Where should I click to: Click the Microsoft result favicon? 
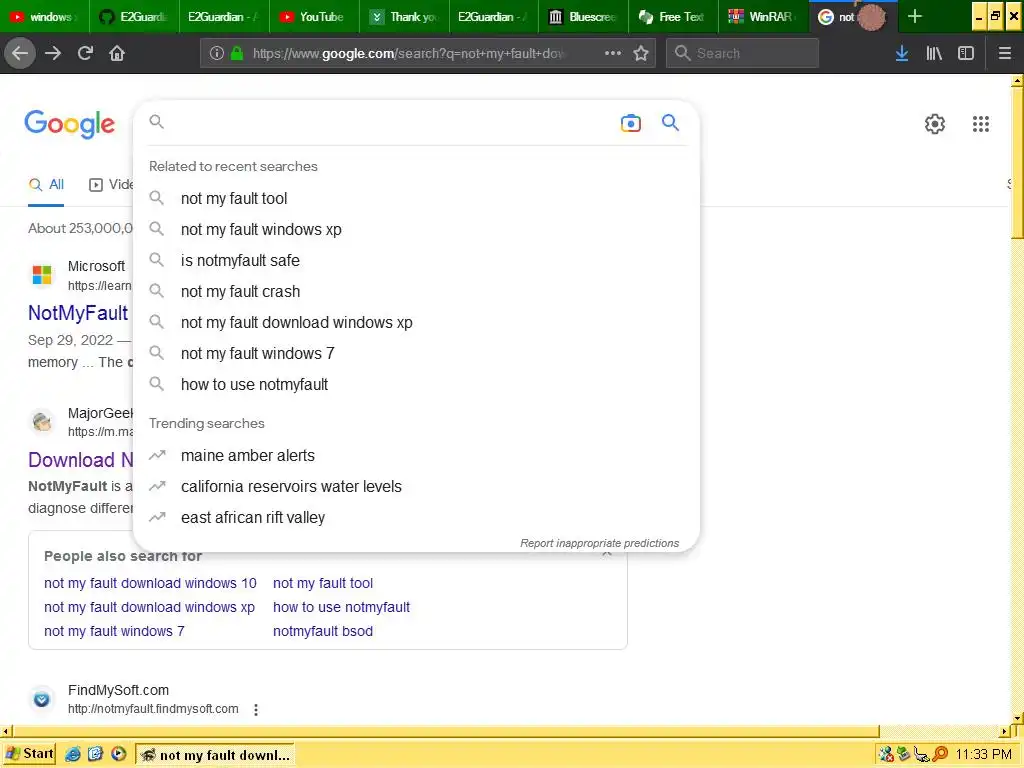(x=42, y=275)
